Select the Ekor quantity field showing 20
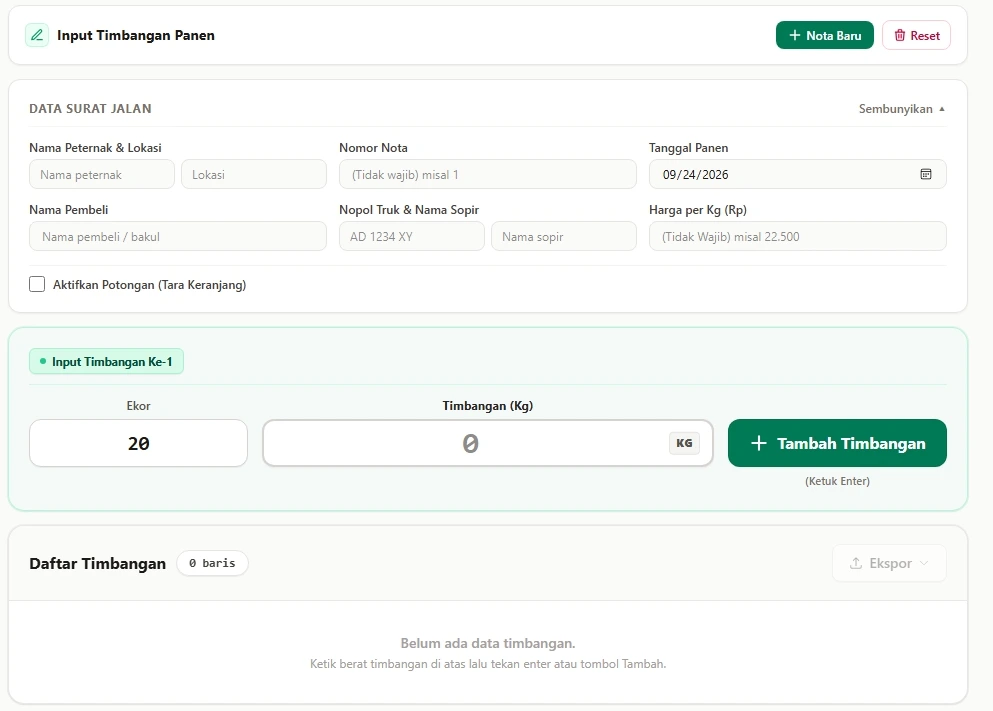Image resolution: width=993 pixels, height=711 pixels. [x=138, y=443]
